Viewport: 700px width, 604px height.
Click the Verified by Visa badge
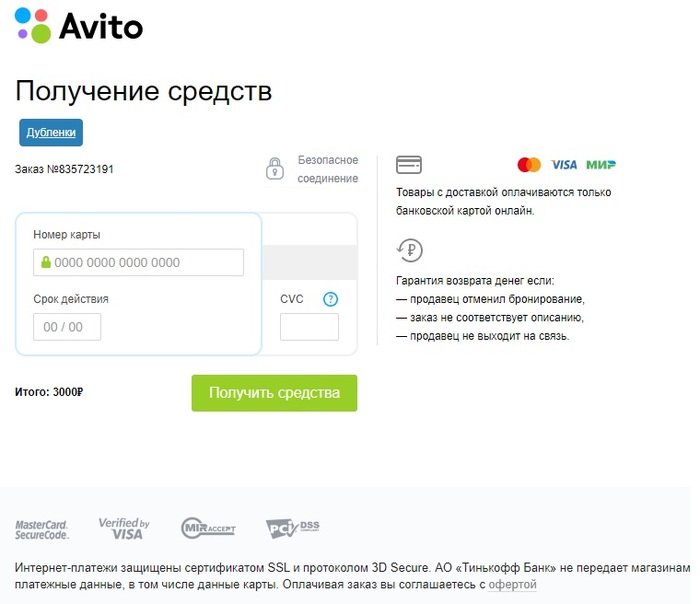click(124, 528)
